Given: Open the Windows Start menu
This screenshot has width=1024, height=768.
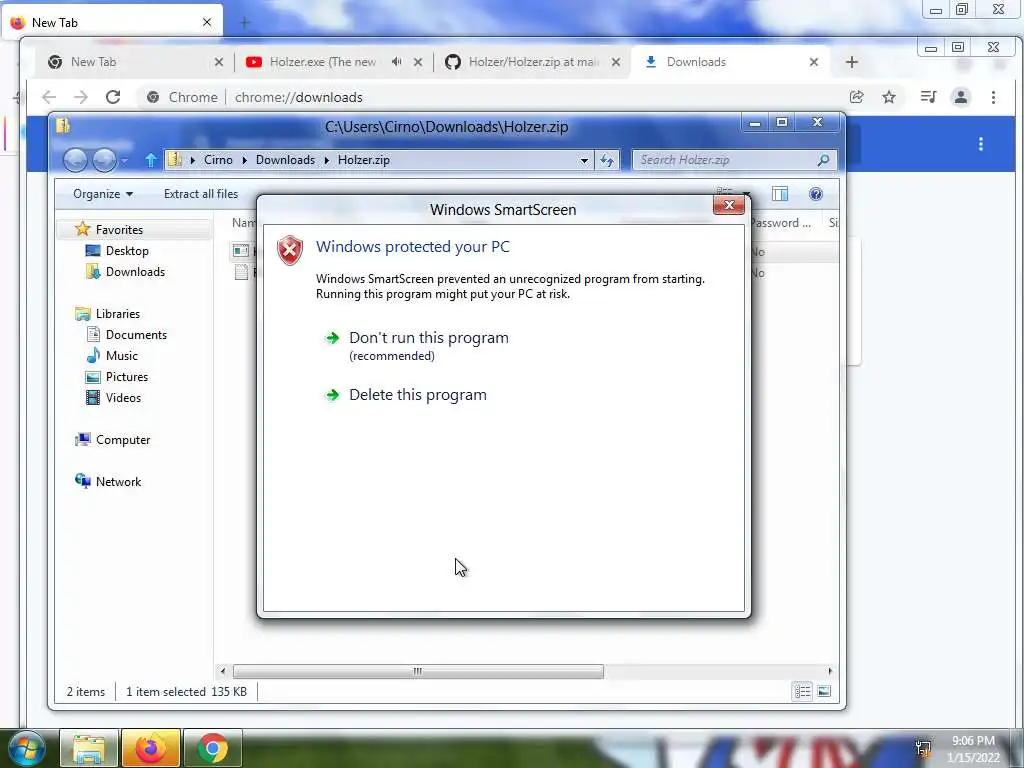Looking at the screenshot, I should 26,748.
